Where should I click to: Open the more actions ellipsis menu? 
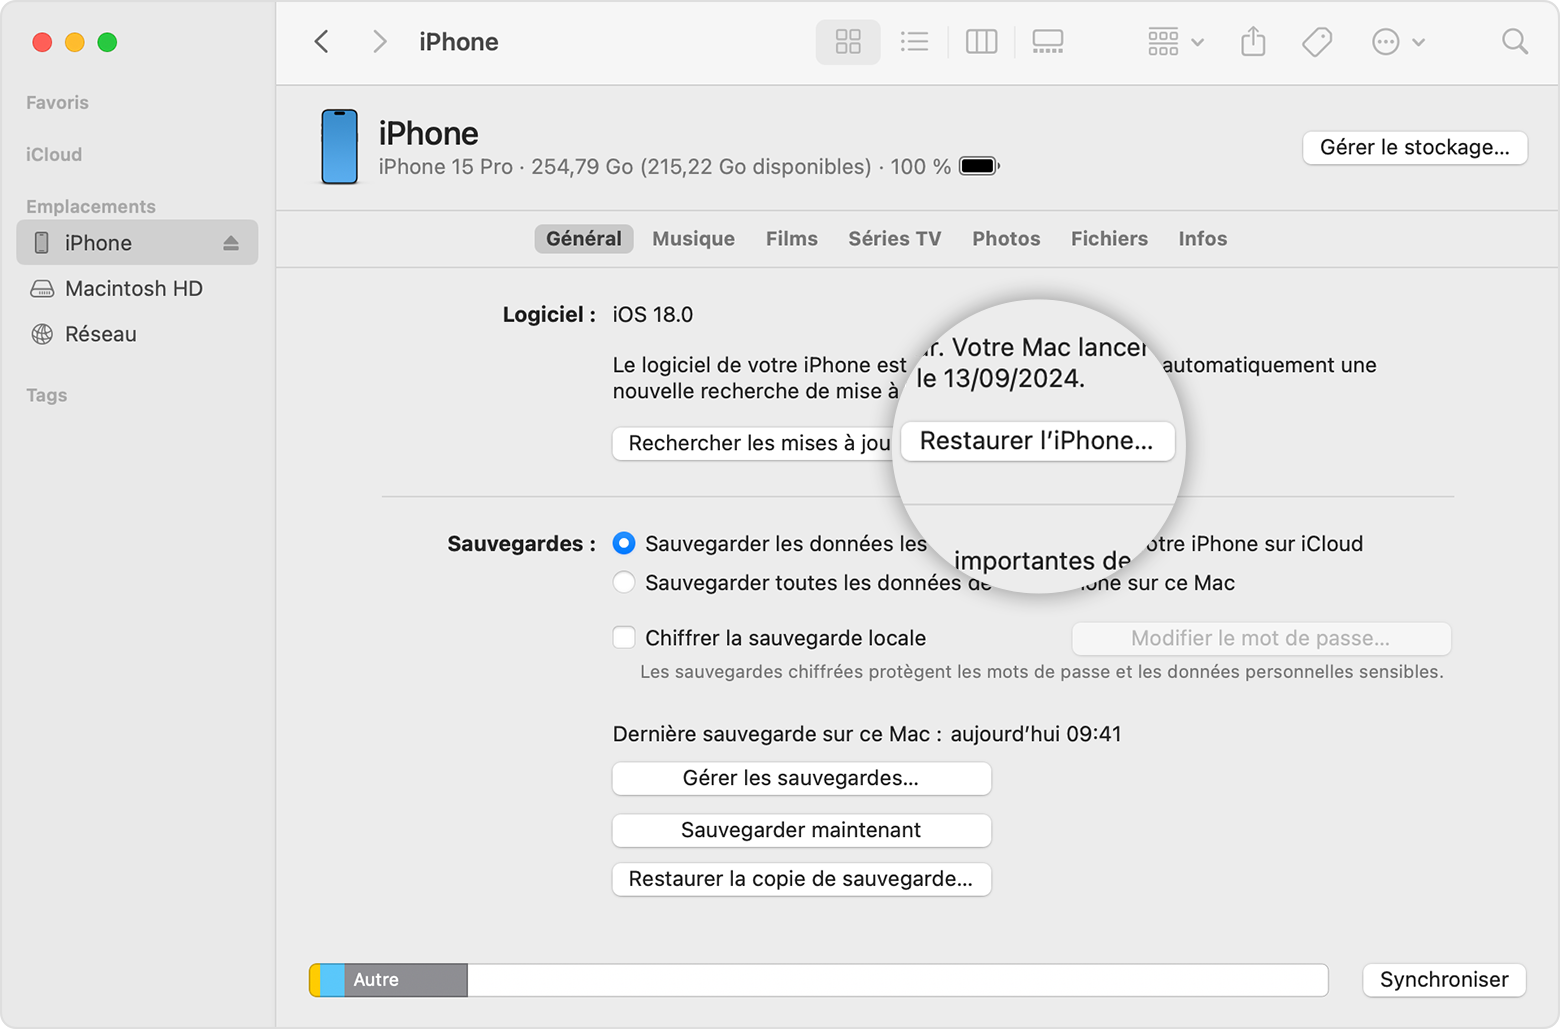(1398, 42)
